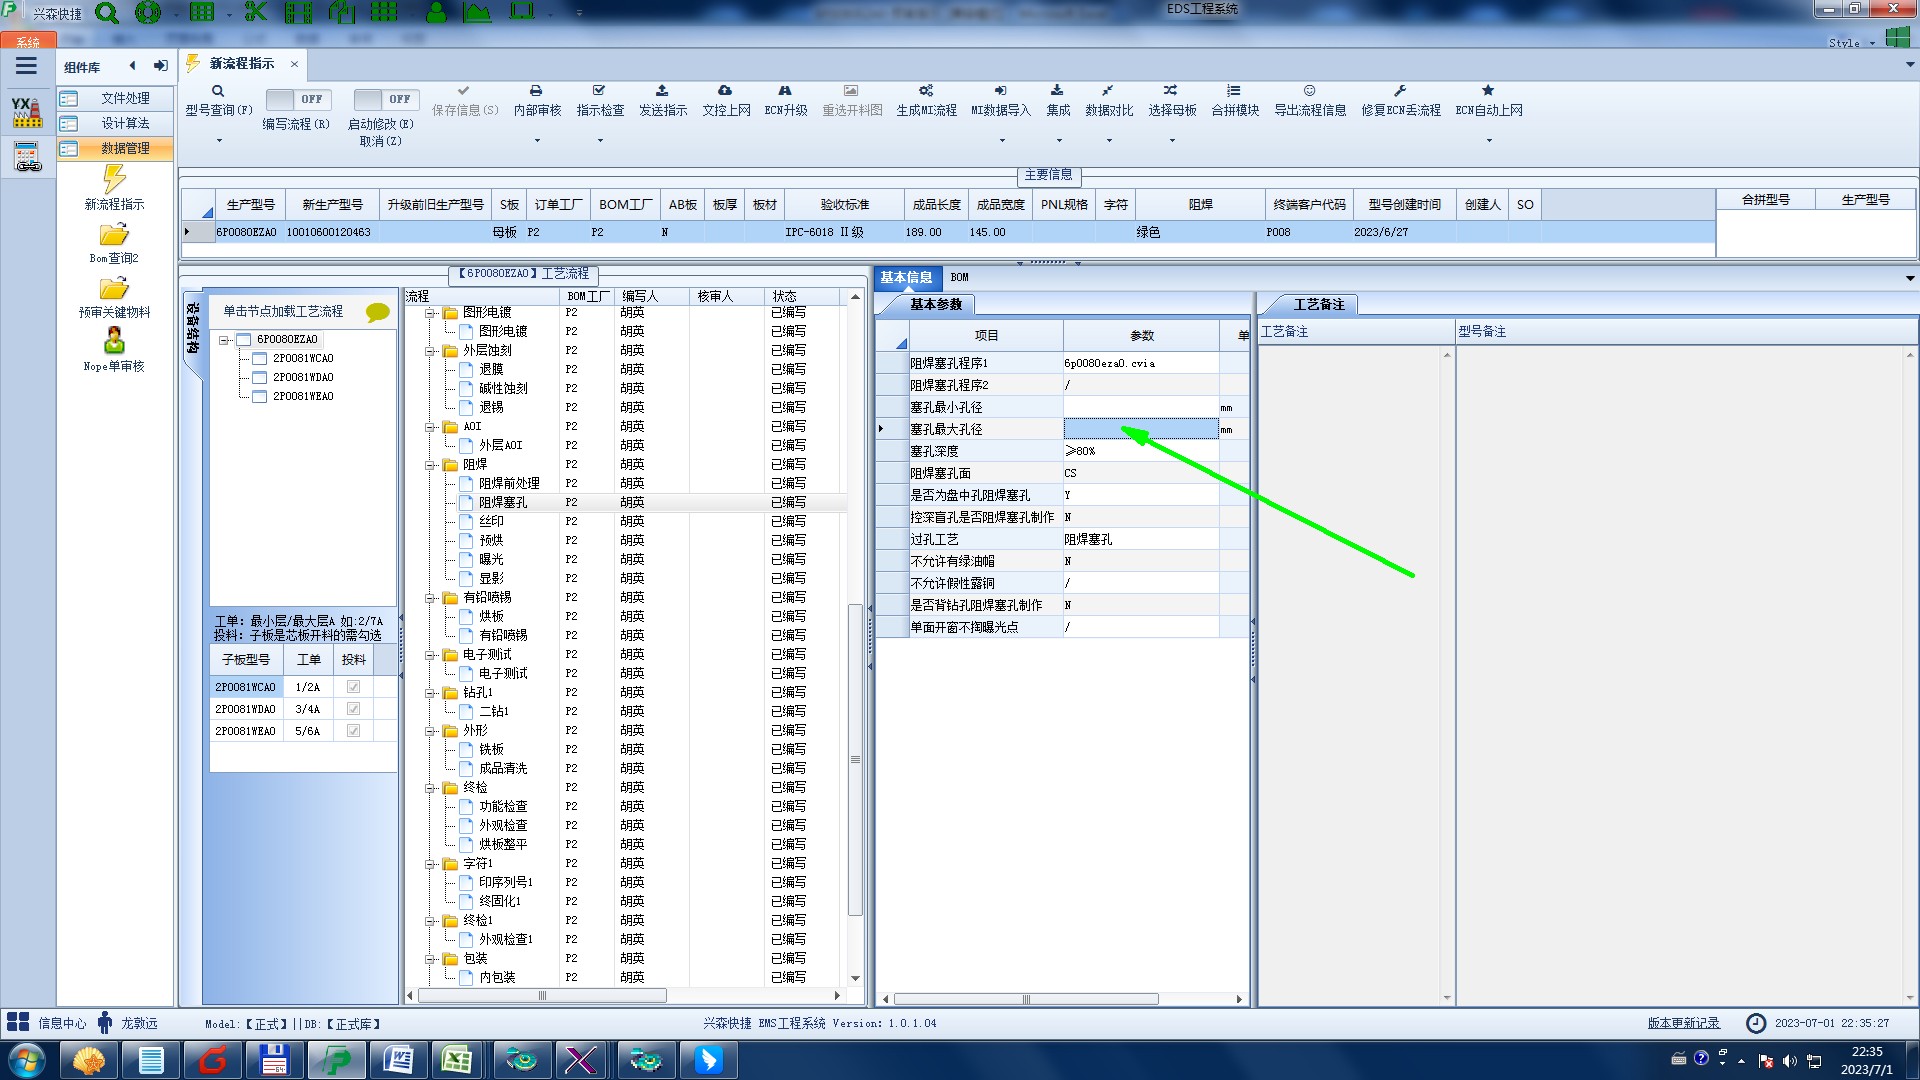Check the 2P0081WDA0 tree node checkbox
Image resolution: width=1920 pixels, height=1080 pixels.
260,378
